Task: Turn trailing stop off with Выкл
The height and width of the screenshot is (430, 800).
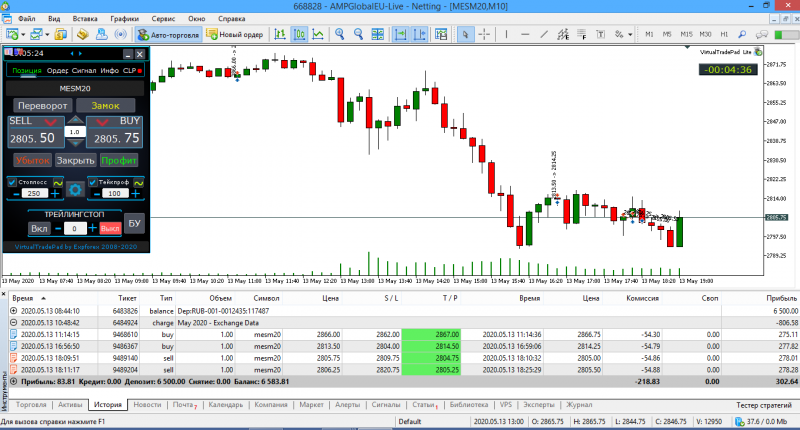Action: pos(110,228)
